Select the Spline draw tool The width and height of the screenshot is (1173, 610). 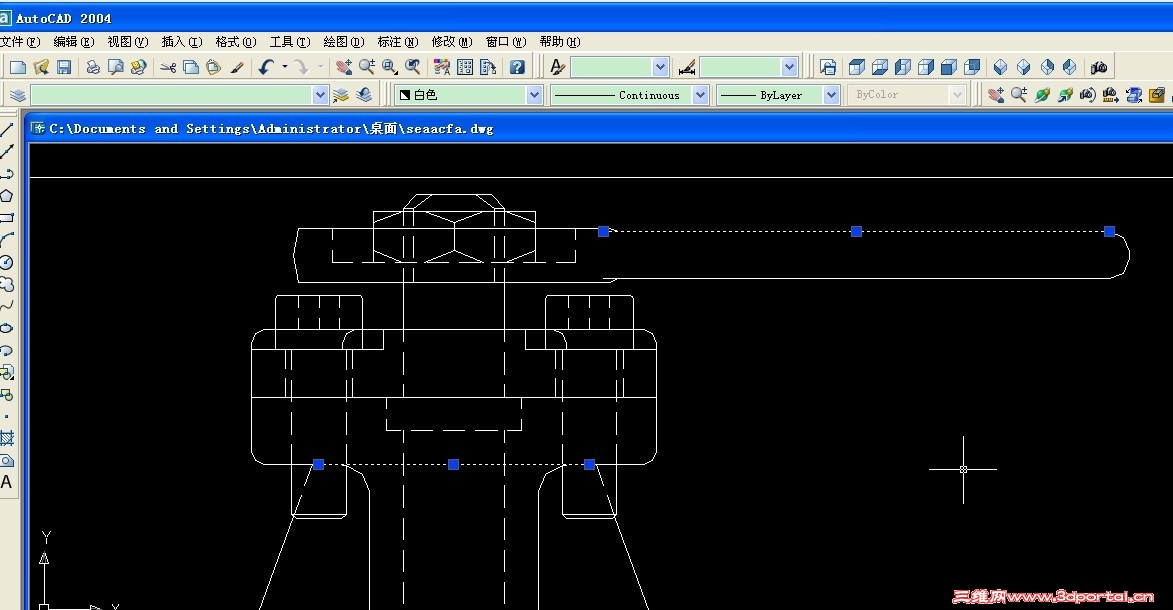point(7,305)
